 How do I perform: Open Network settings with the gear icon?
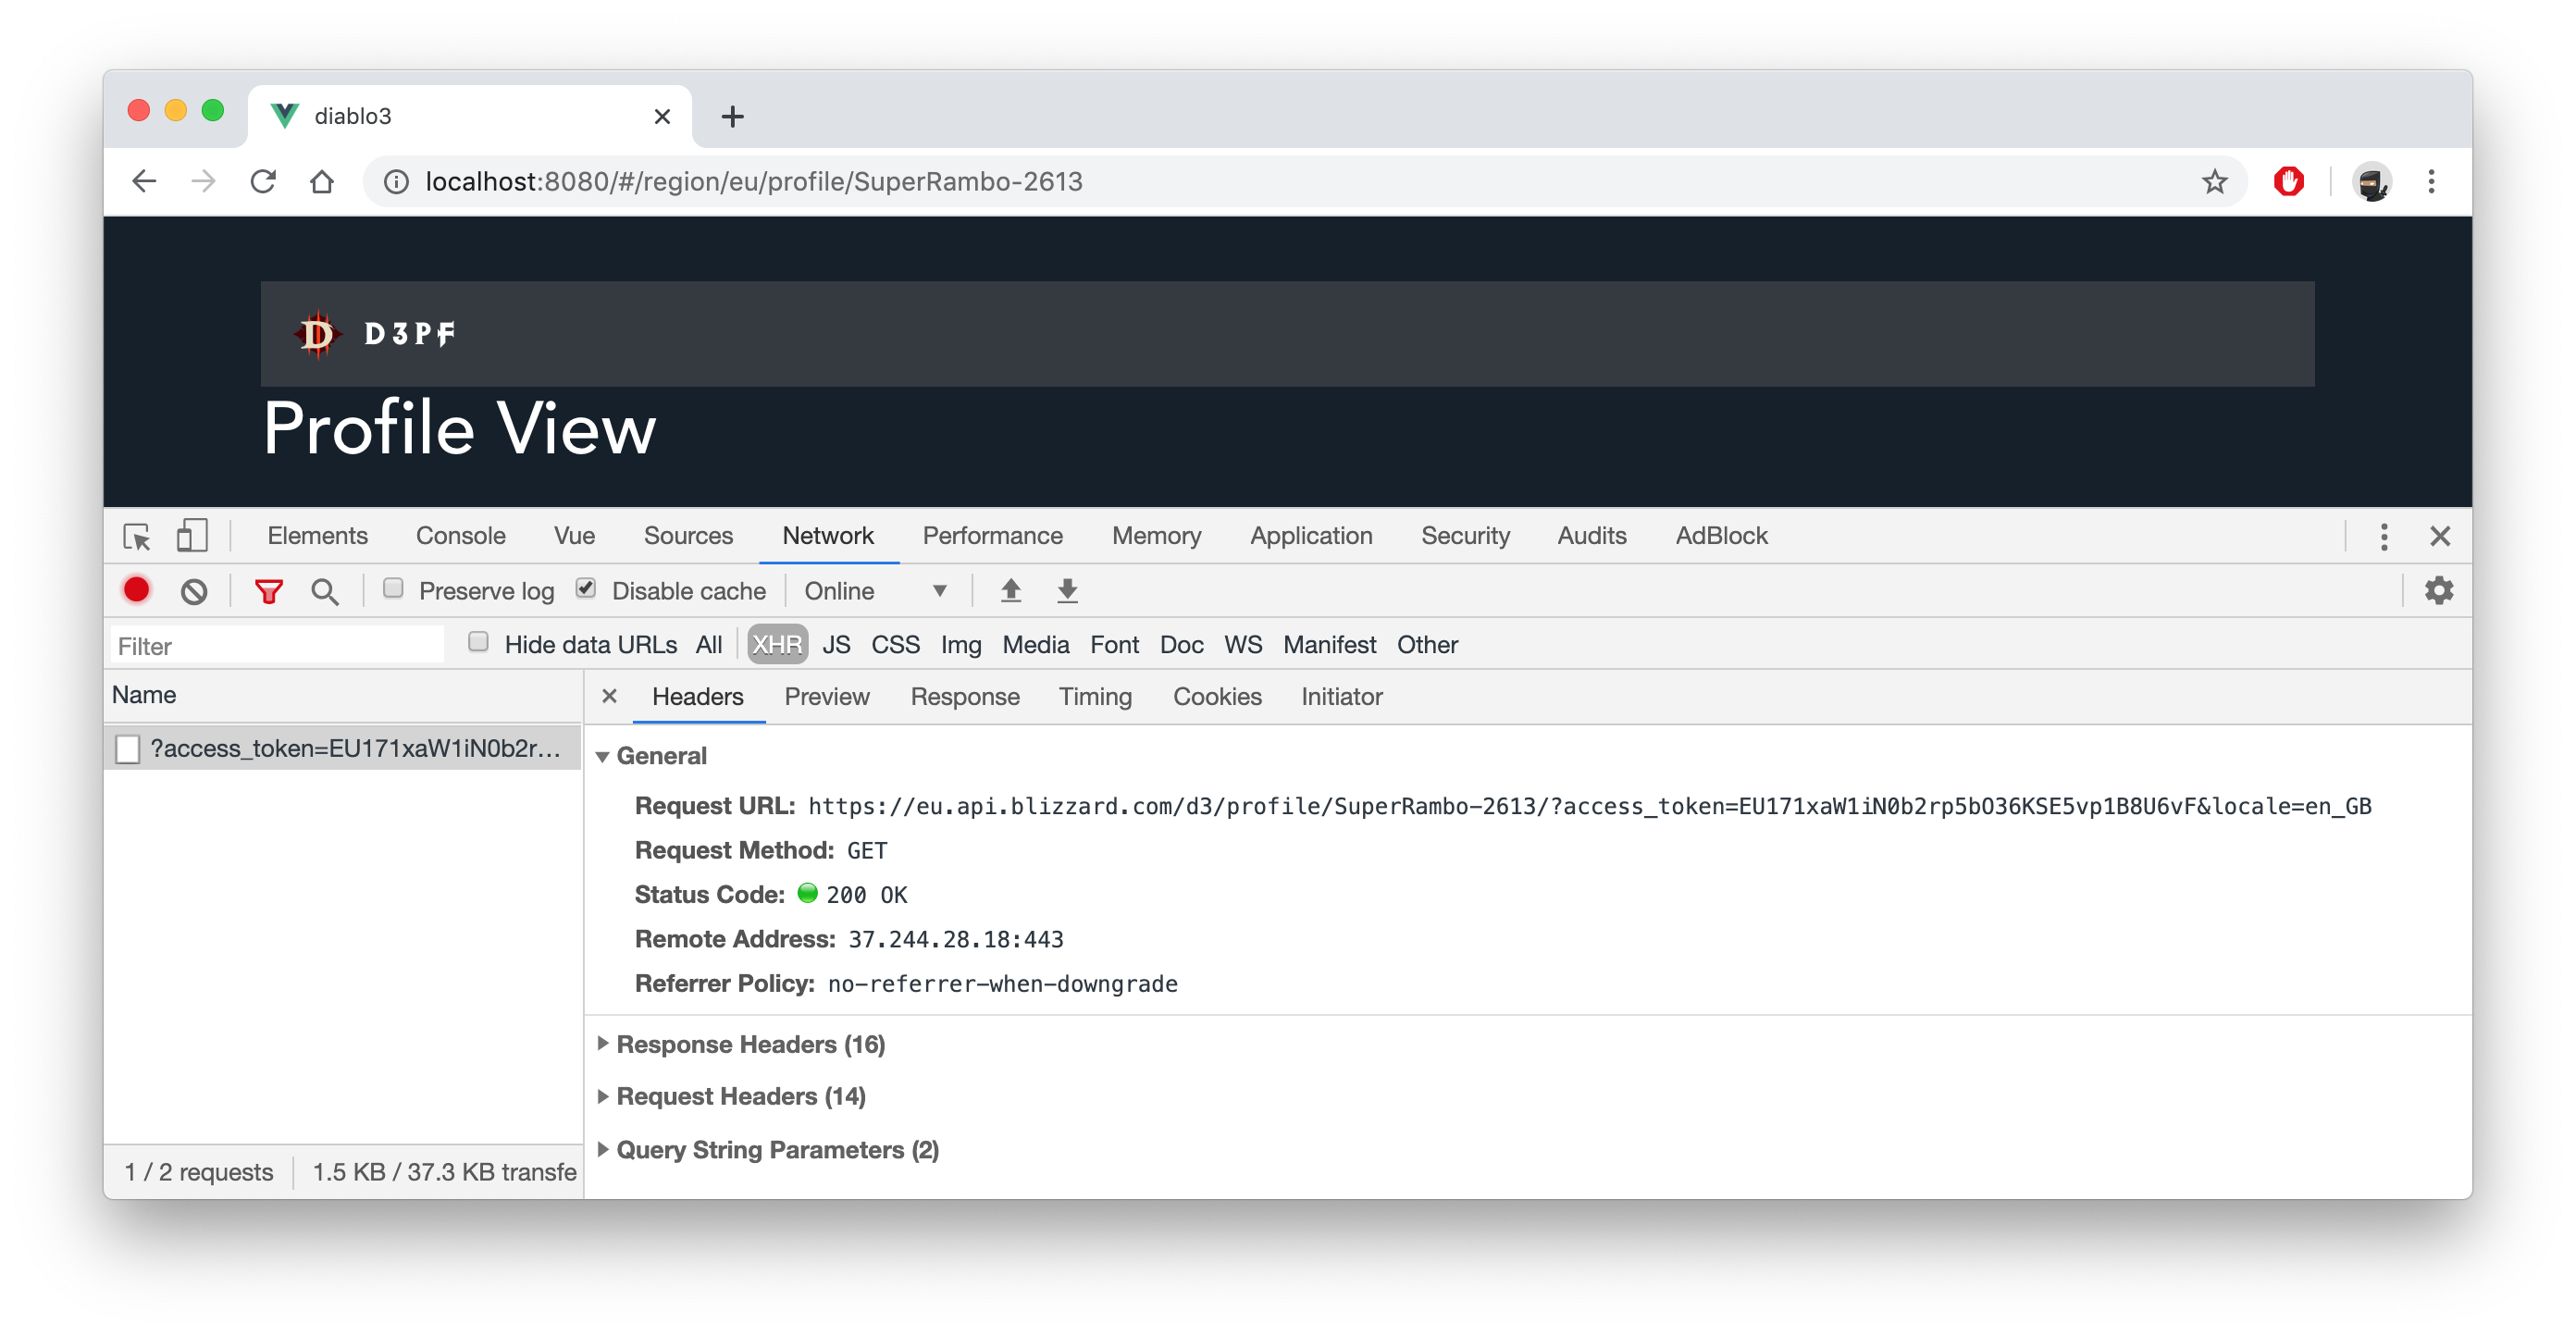click(2438, 591)
